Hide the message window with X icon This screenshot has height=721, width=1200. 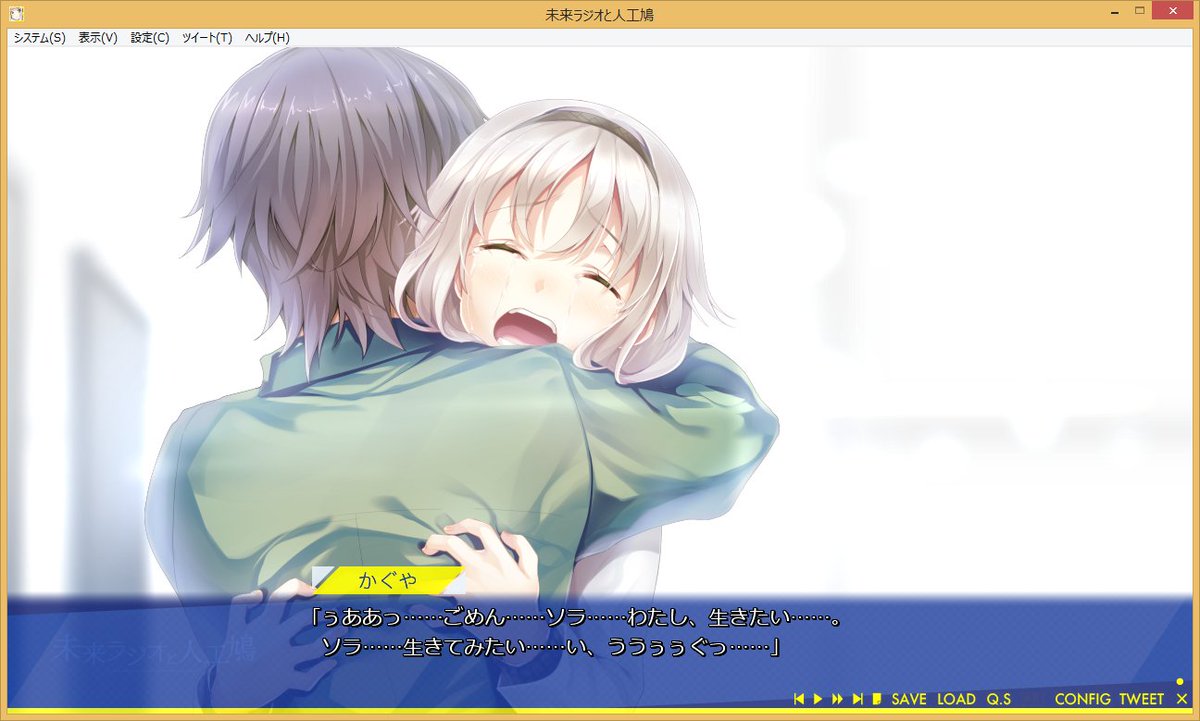click(1182, 699)
